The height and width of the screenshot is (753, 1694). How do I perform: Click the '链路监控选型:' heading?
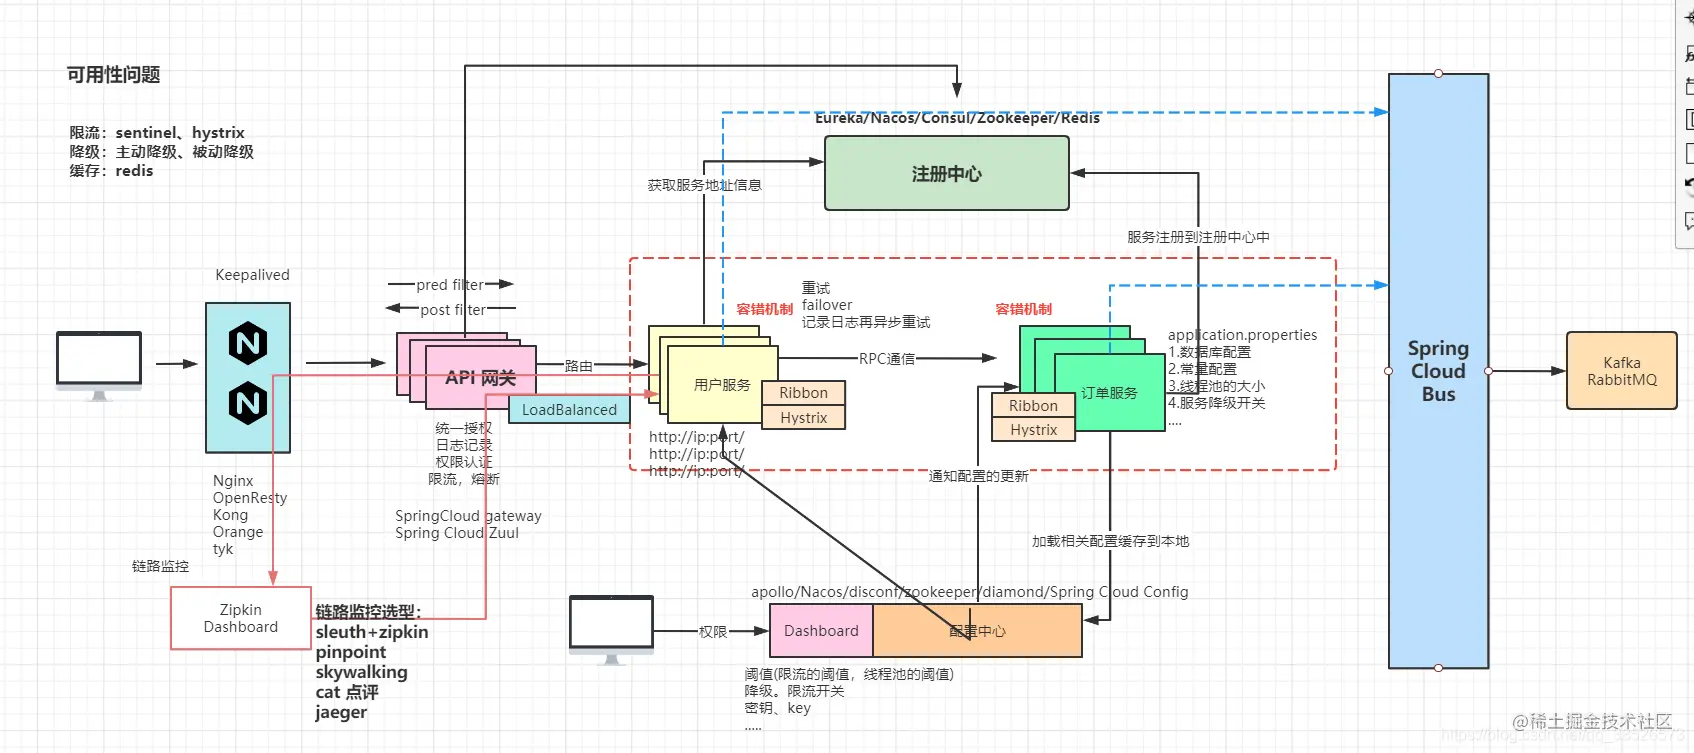click(x=368, y=612)
